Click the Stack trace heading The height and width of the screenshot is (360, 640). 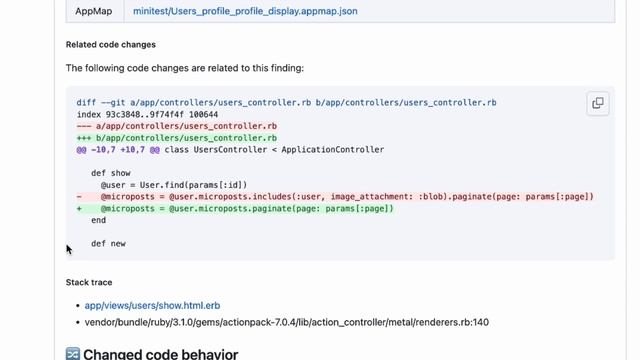[x=89, y=282]
